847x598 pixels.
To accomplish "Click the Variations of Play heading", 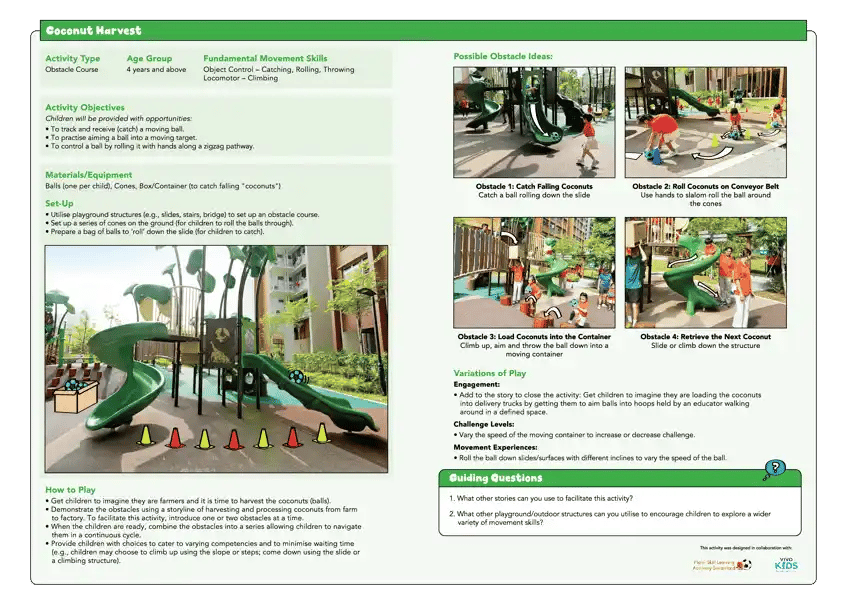I will coord(491,373).
